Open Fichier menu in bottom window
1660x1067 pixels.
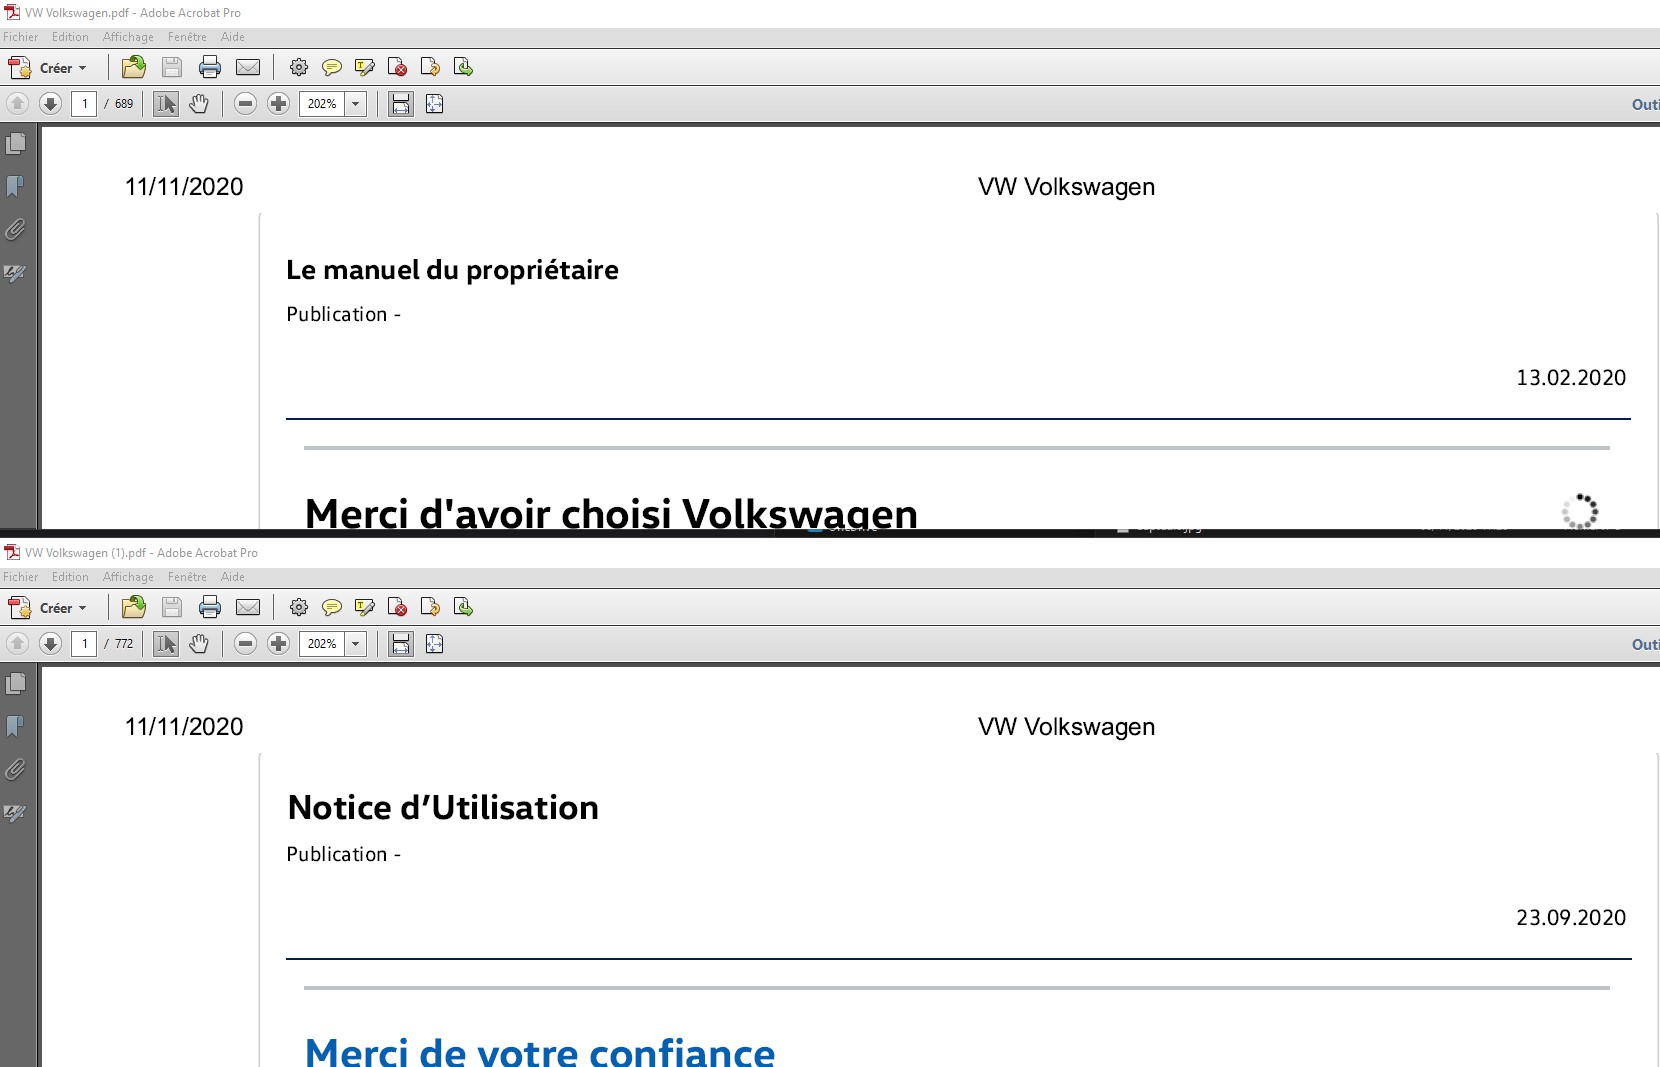[20, 577]
